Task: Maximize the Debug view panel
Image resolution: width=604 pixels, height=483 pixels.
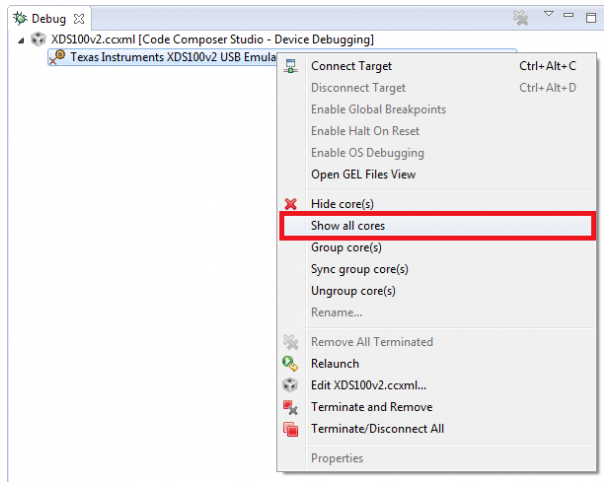Action: pyautogui.click(x=591, y=18)
